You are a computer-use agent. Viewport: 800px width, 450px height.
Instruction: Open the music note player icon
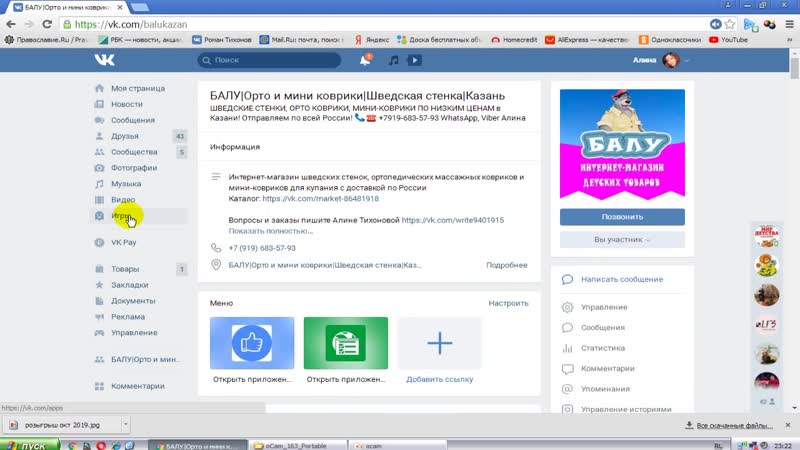[393, 60]
